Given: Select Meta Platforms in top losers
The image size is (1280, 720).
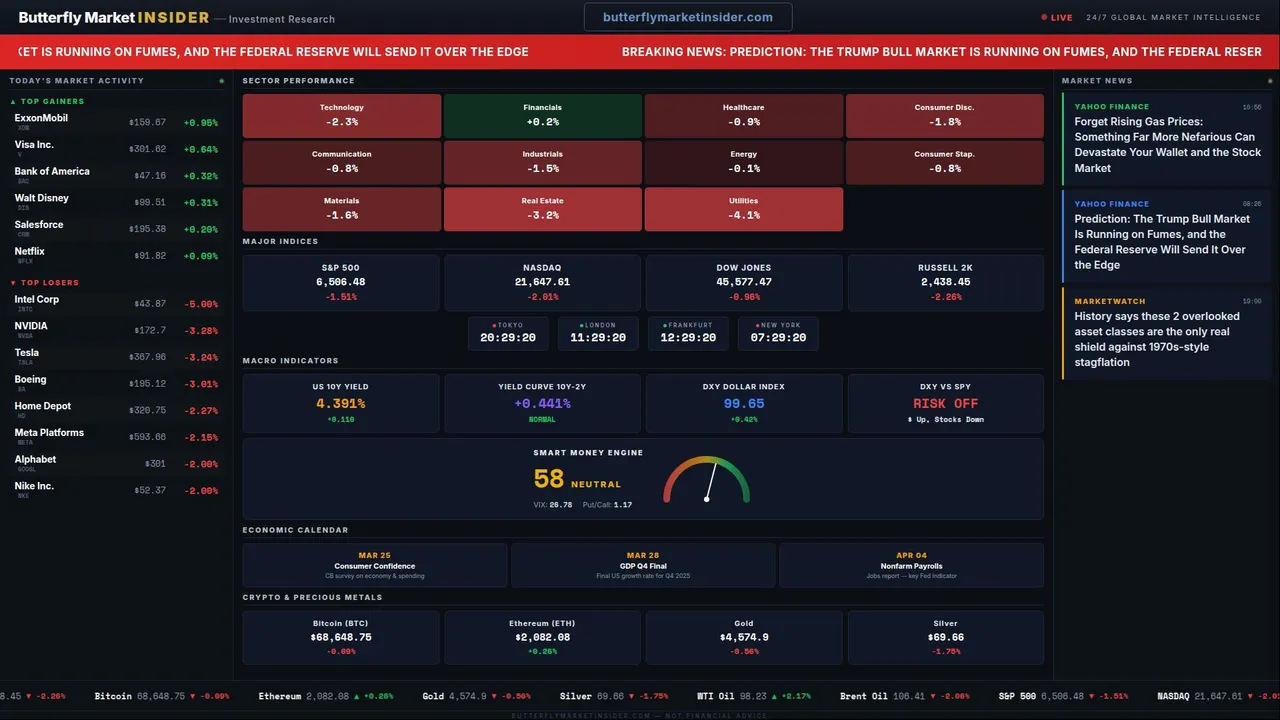Looking at the screenshot, I should click(116, 437).
